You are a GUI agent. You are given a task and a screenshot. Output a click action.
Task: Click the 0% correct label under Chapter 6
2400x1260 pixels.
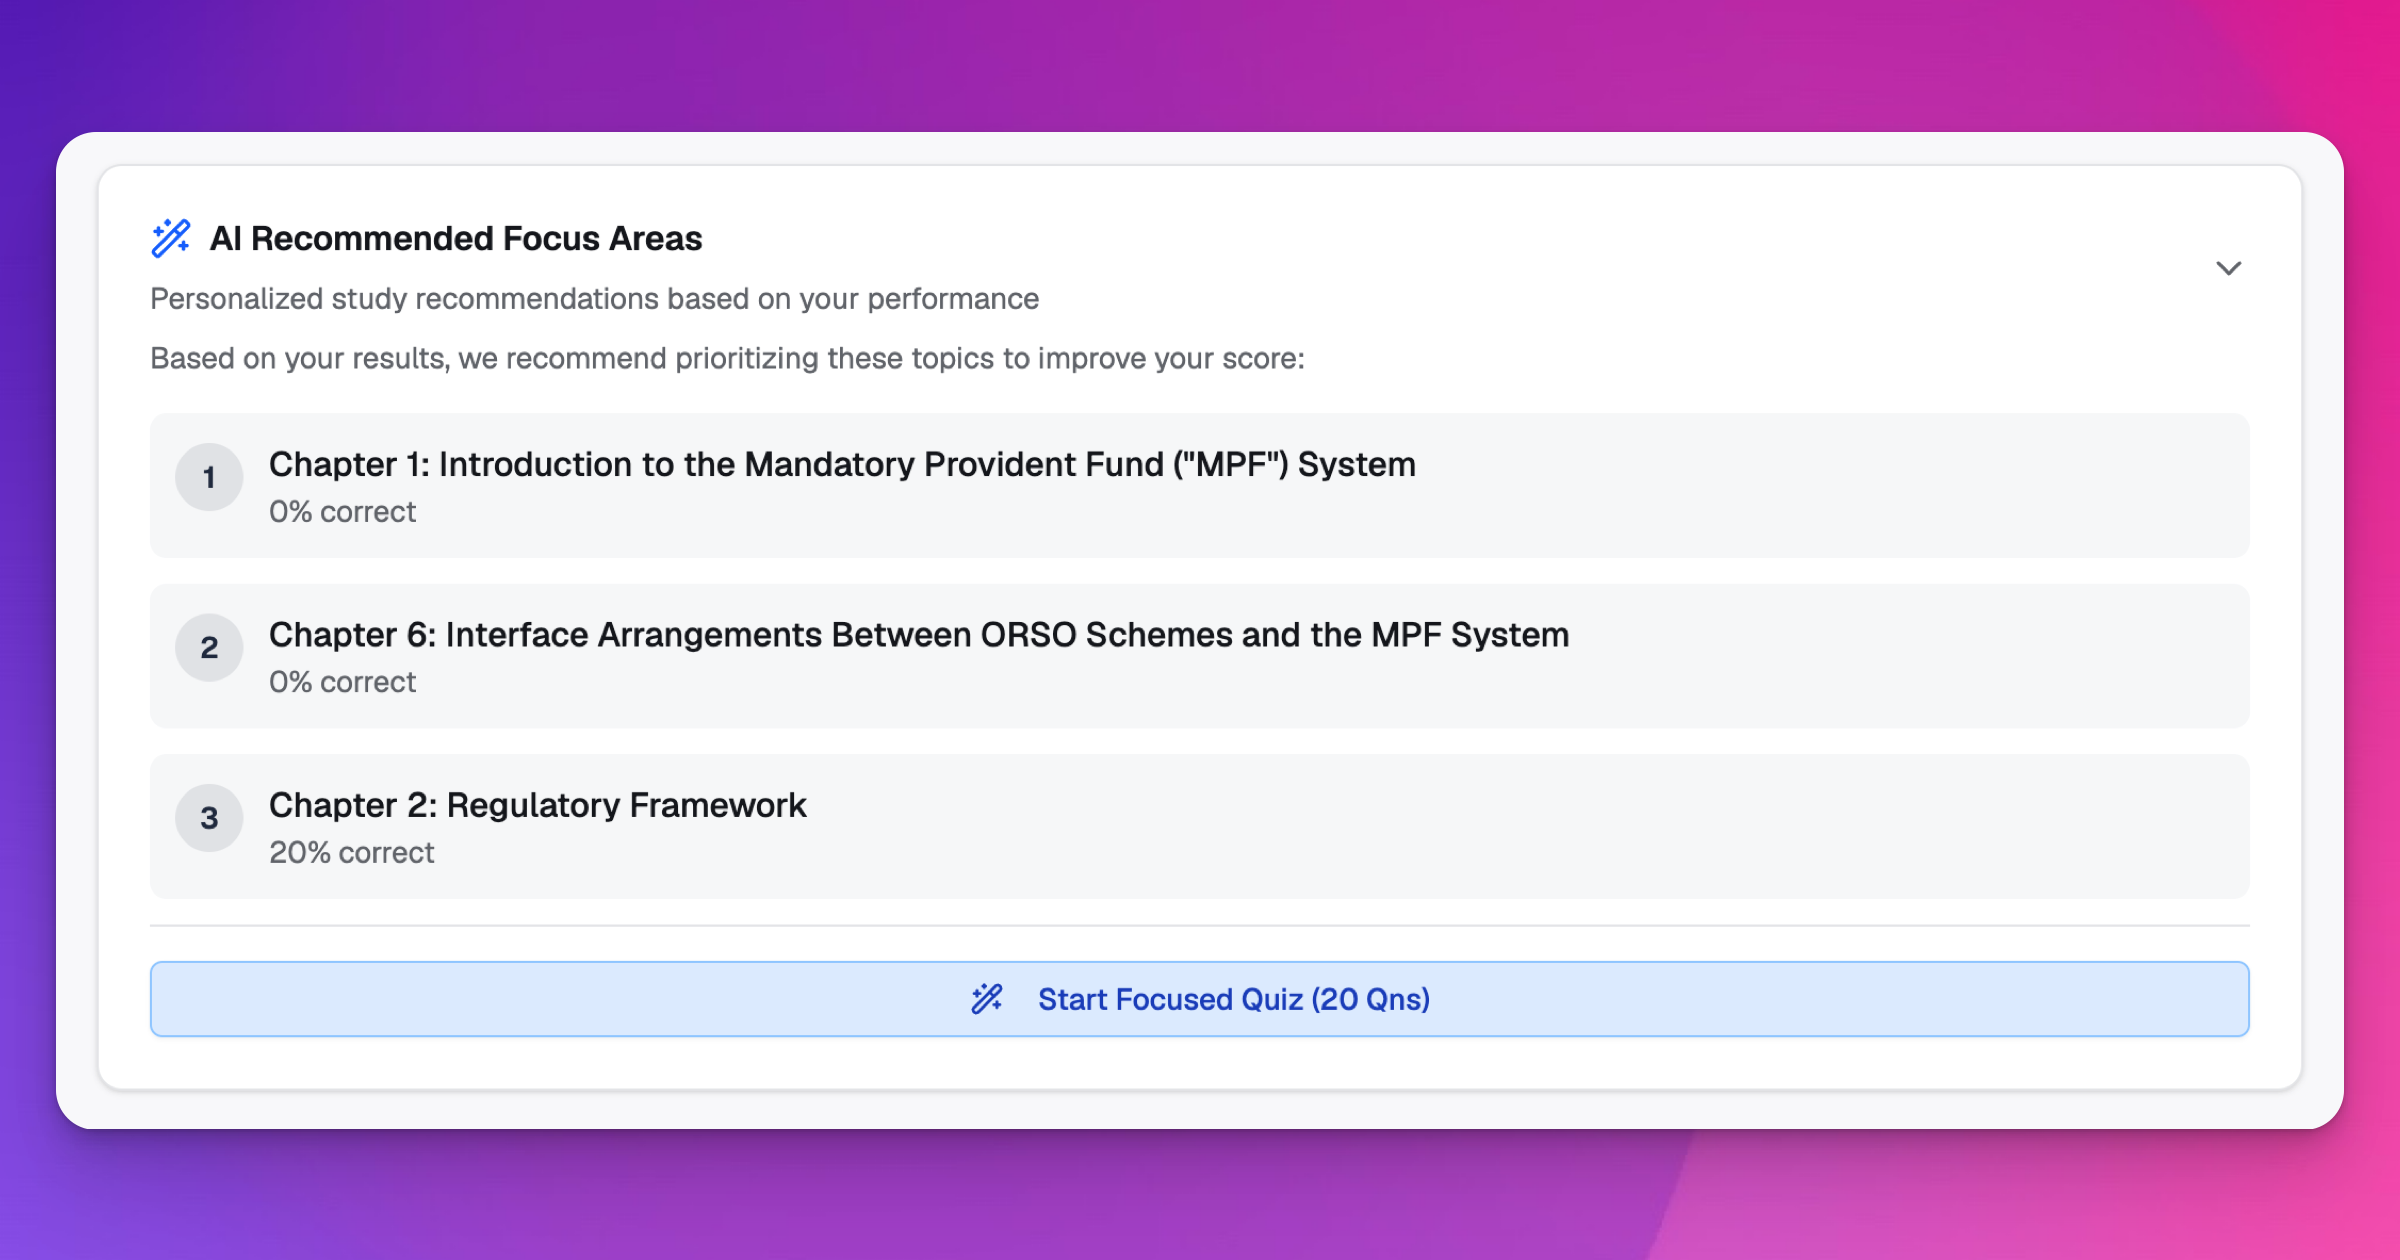343,681
